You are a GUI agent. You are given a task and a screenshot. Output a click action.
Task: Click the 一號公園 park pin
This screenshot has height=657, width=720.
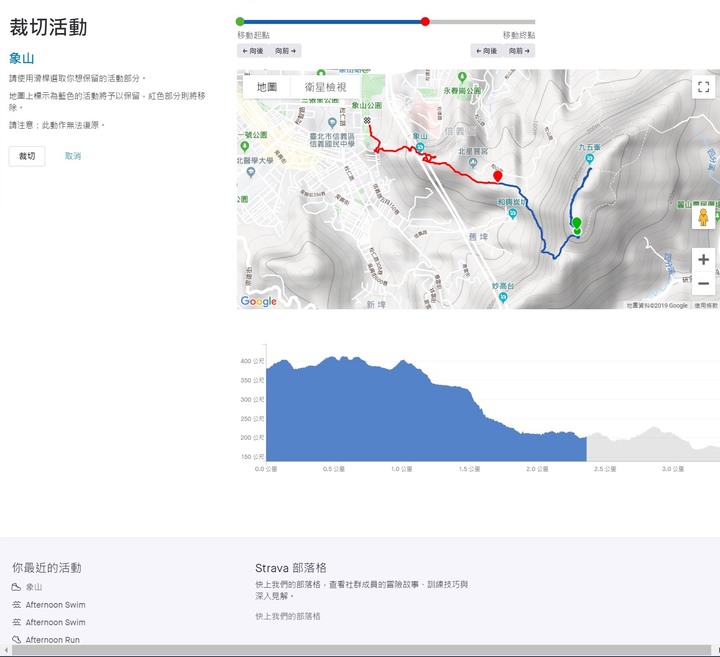point(245,146)
